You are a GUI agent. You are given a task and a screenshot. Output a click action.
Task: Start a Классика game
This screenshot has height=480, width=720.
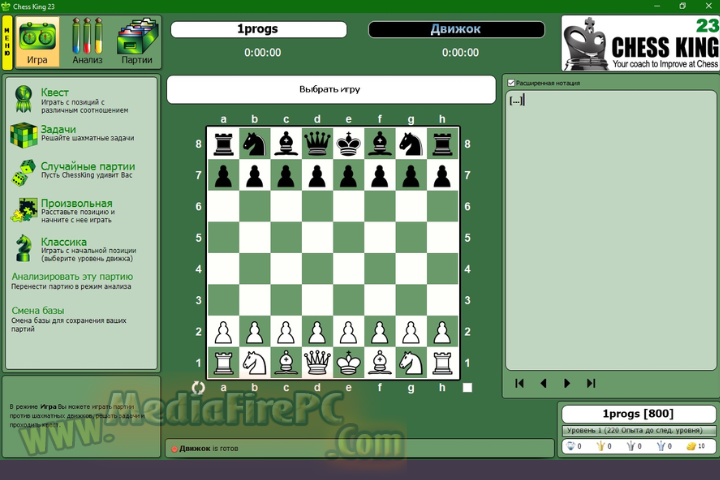pyautogui.click(x=64, y=242)
